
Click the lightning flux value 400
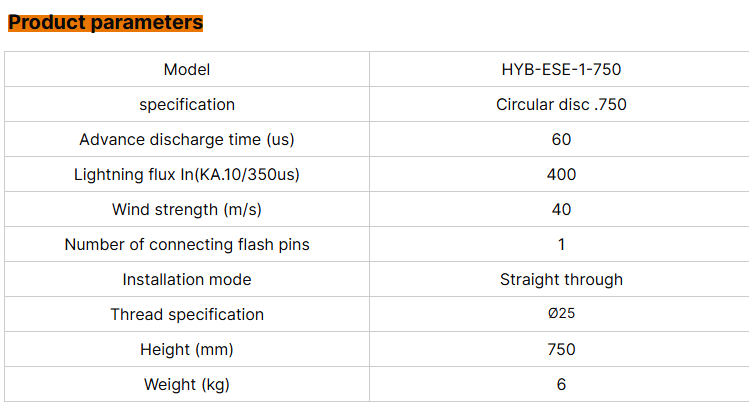coord(561,175)
